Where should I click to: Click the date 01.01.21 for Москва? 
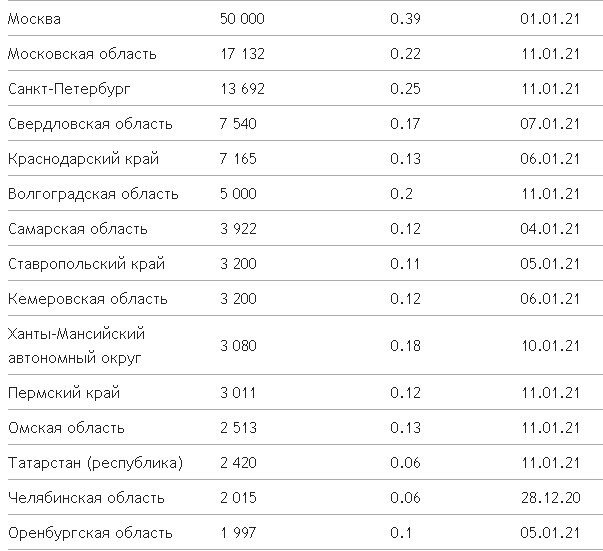(x=550, y=19)
